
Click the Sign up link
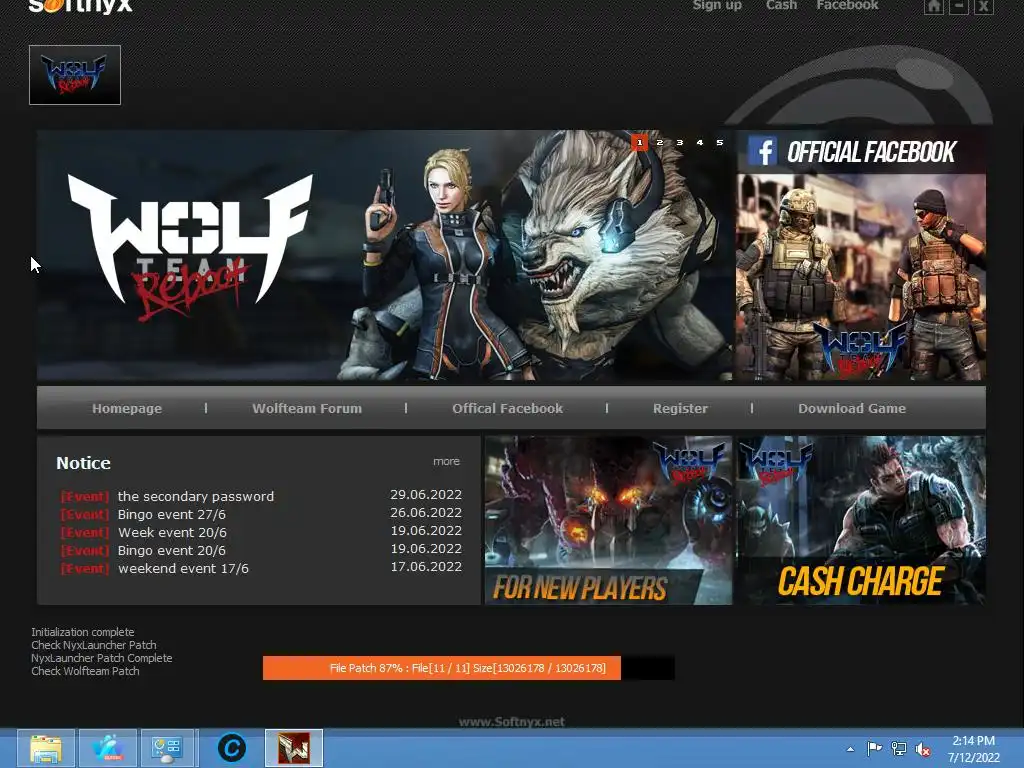point(717,5)
